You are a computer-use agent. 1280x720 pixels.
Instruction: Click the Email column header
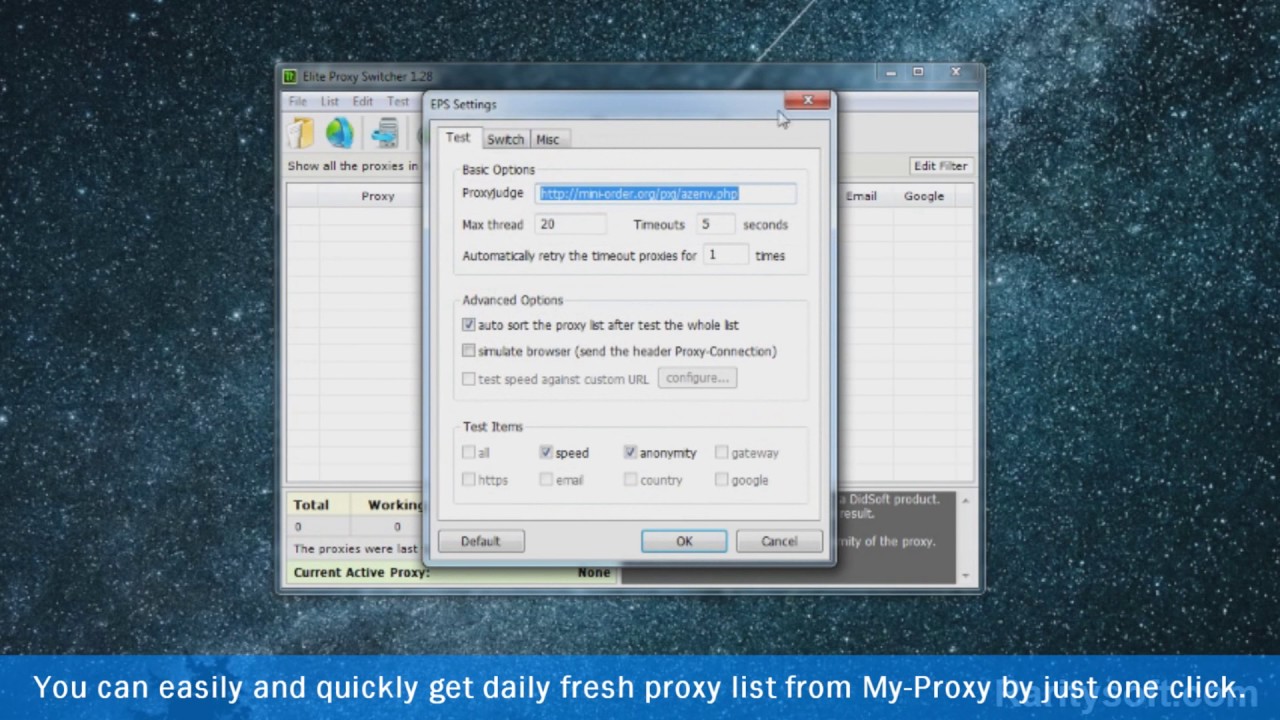tap(861, 196)
